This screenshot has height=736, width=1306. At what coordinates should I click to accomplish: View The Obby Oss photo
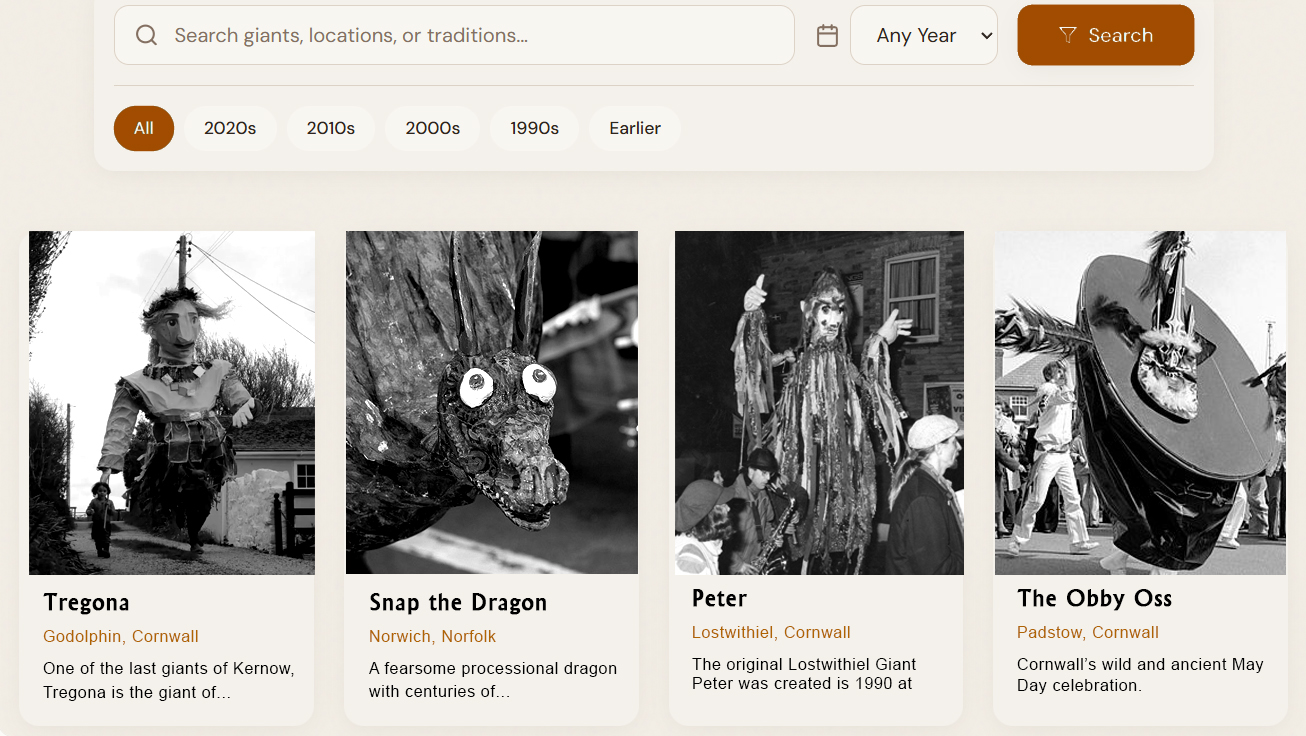coord(1140,402)
